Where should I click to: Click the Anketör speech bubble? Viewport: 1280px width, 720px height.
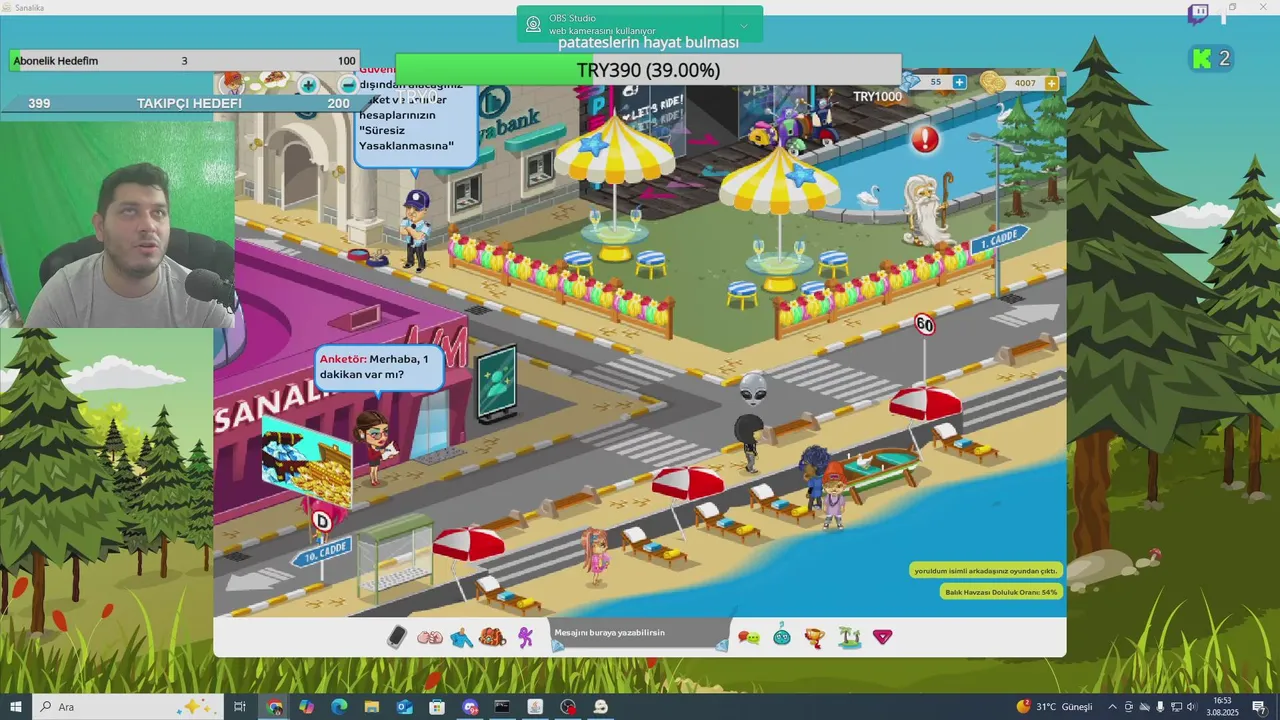coord(379,368)
